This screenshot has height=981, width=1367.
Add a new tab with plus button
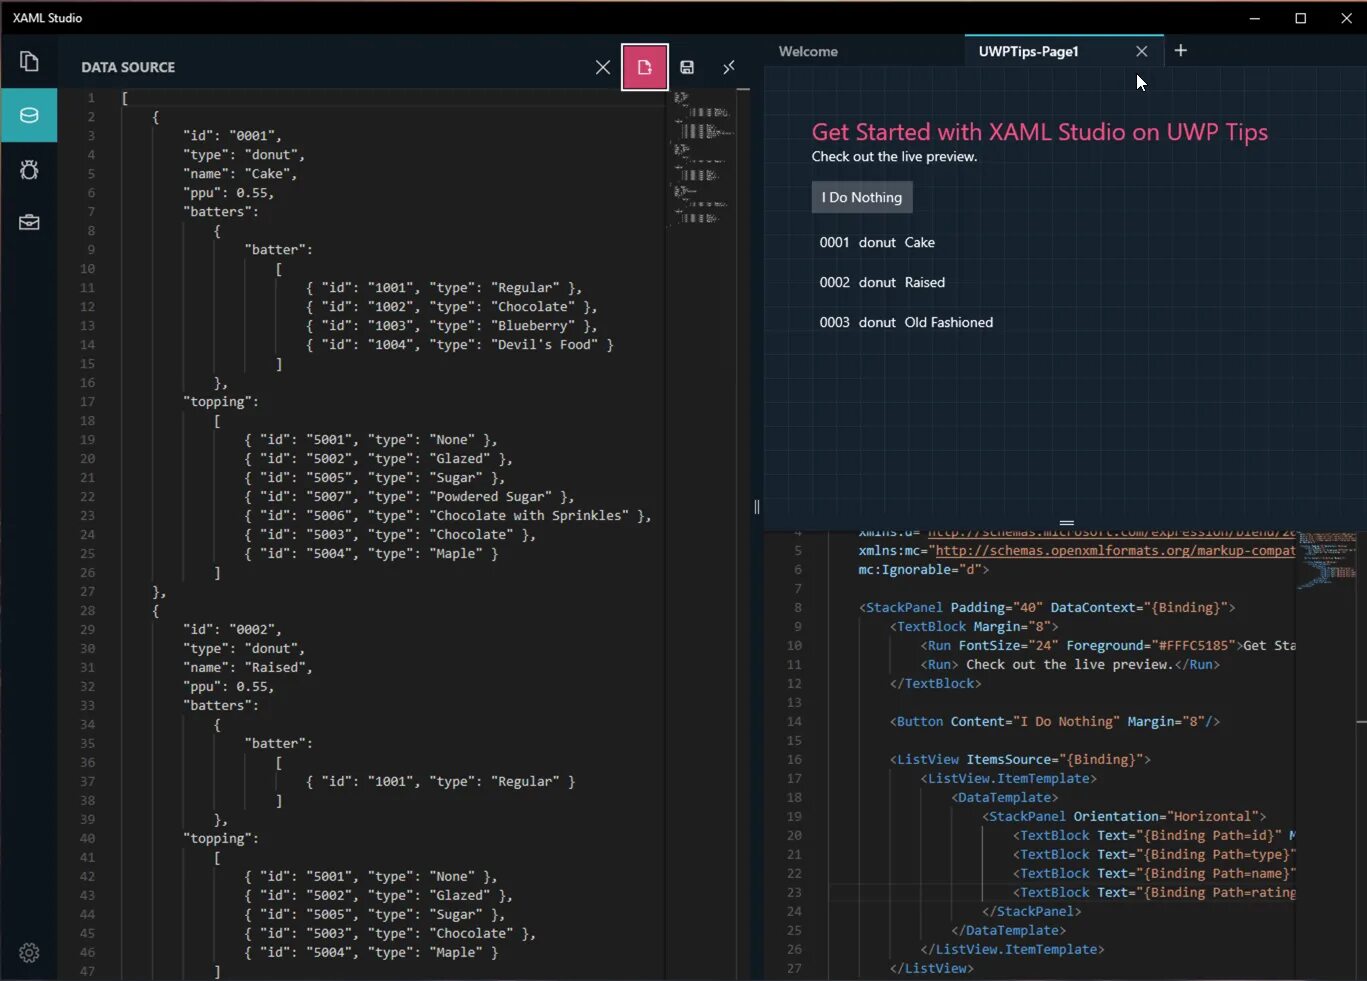tap(1180, 51)
